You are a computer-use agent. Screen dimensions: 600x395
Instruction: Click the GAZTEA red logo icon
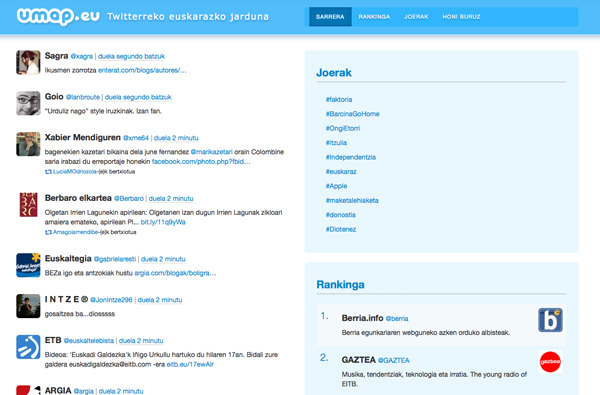pyautogui.click(x=550, y=362)
